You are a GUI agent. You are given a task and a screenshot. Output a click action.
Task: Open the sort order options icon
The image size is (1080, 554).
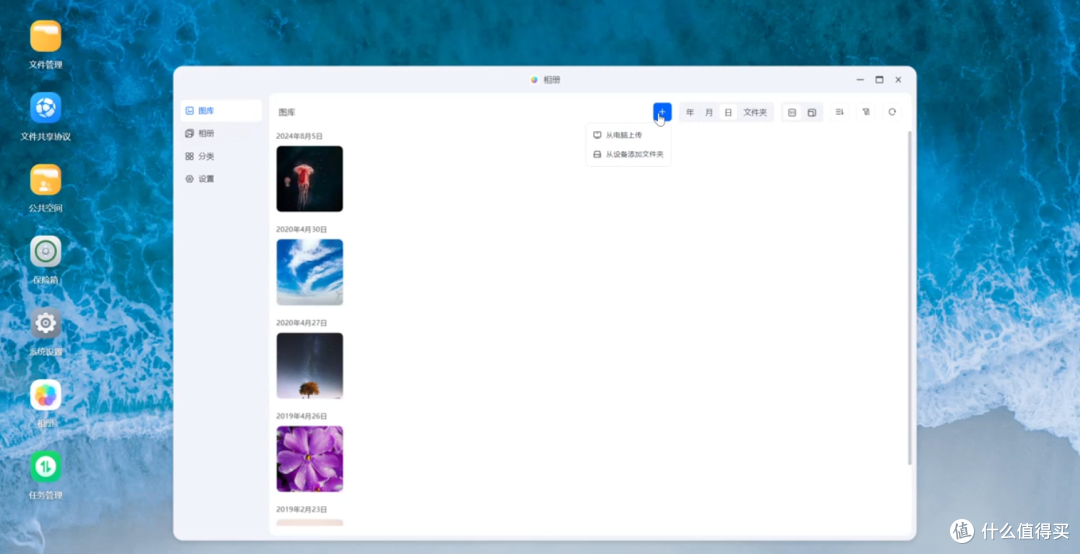click(840, 112)
